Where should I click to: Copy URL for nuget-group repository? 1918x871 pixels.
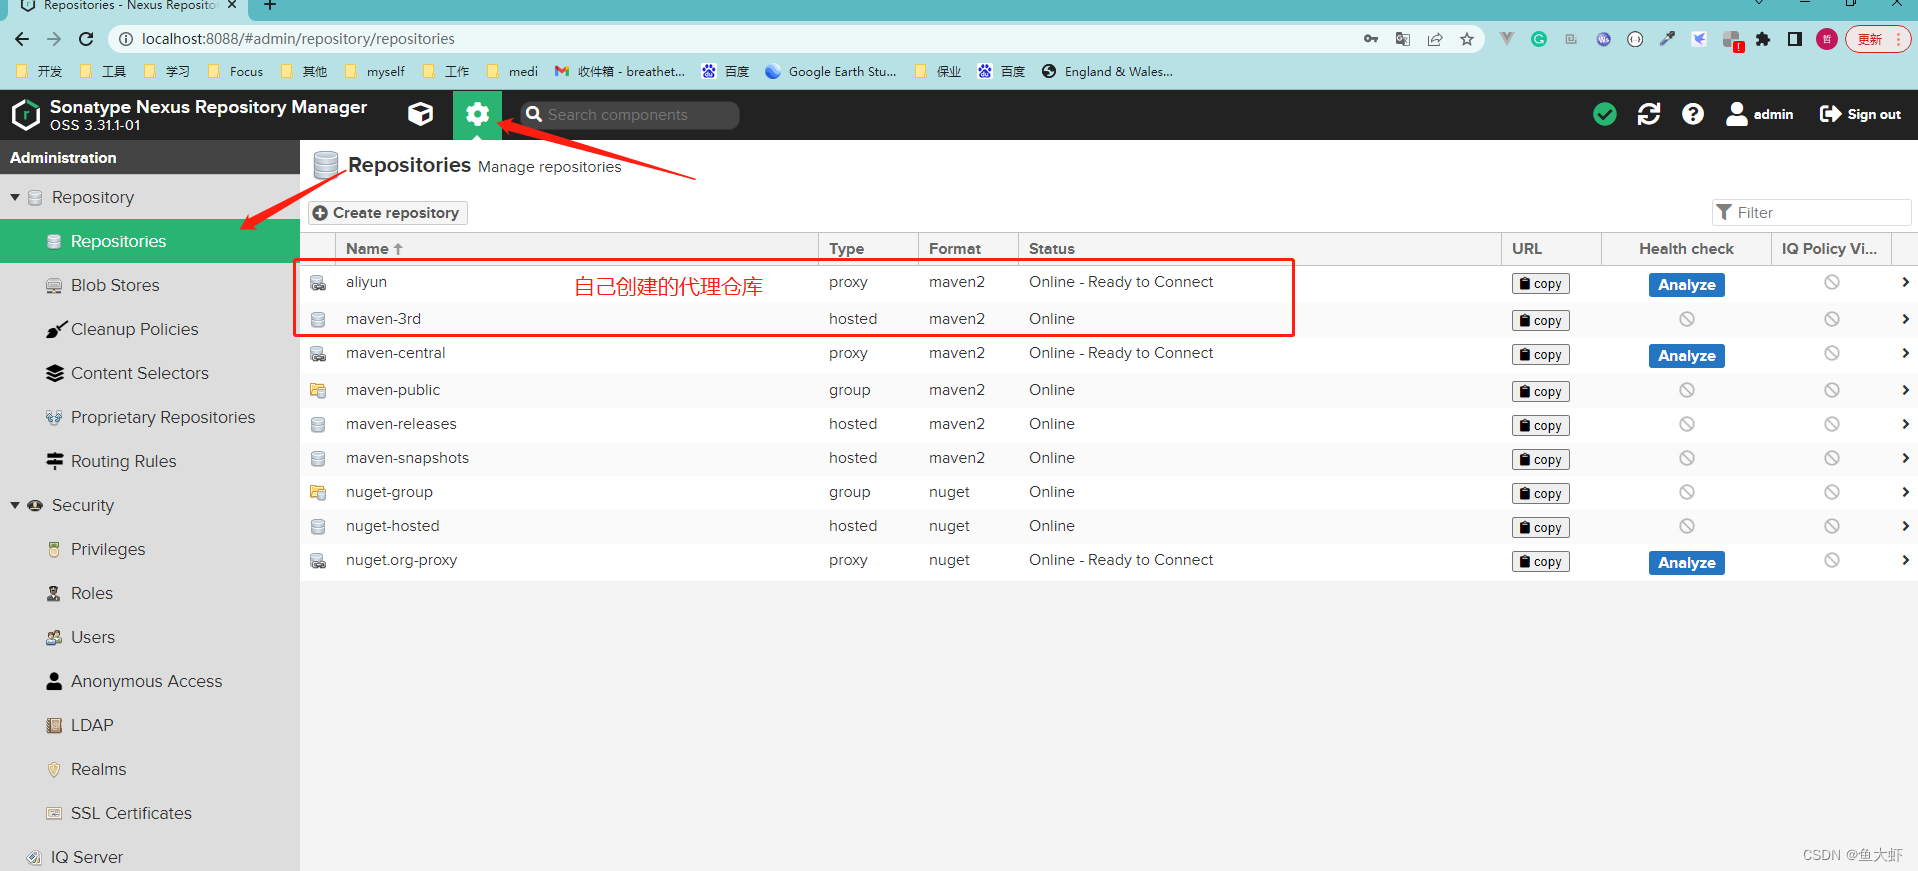coord(1540,494)
